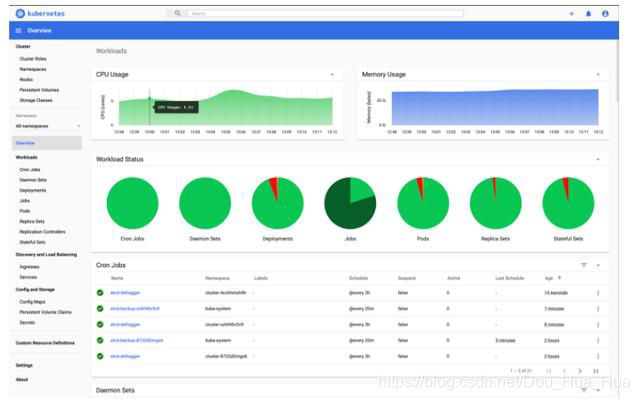Click the Name column header
The height and width of the screenshot is (400, 640).
pyautogui.click(x=117, y=278)
